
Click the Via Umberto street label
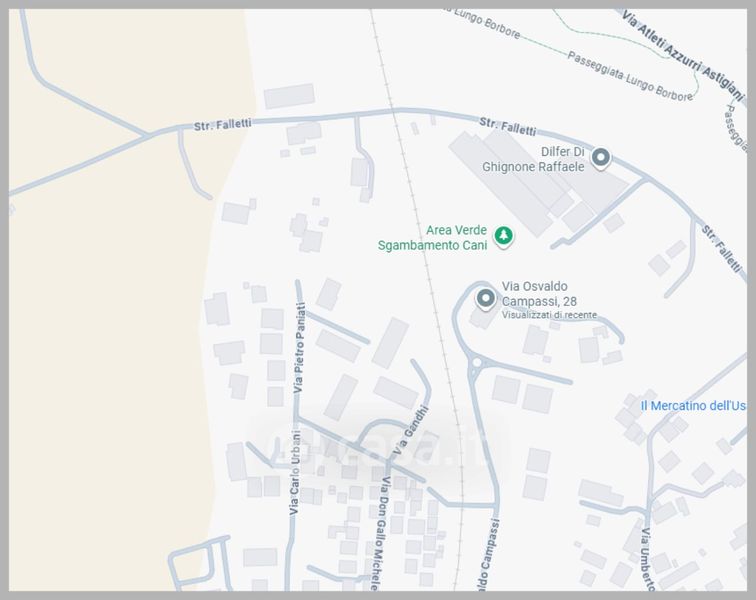pos(647,559)
